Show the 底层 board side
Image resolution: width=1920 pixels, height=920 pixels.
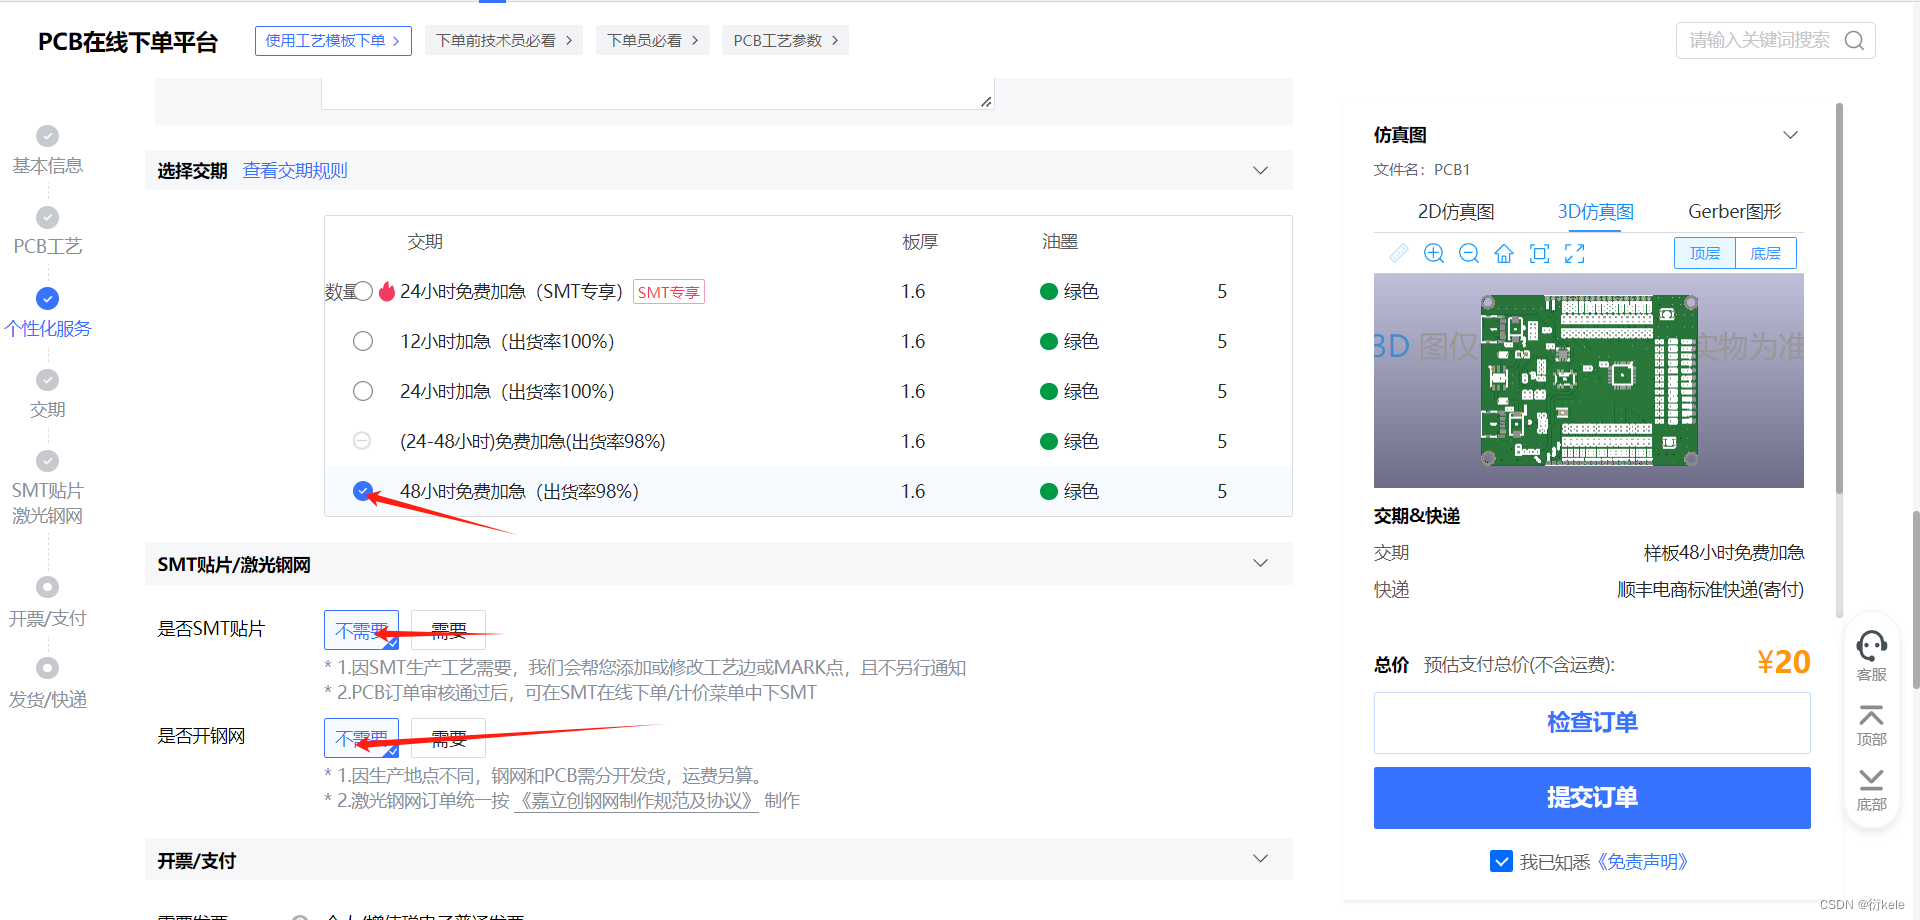pos(1766,253)
